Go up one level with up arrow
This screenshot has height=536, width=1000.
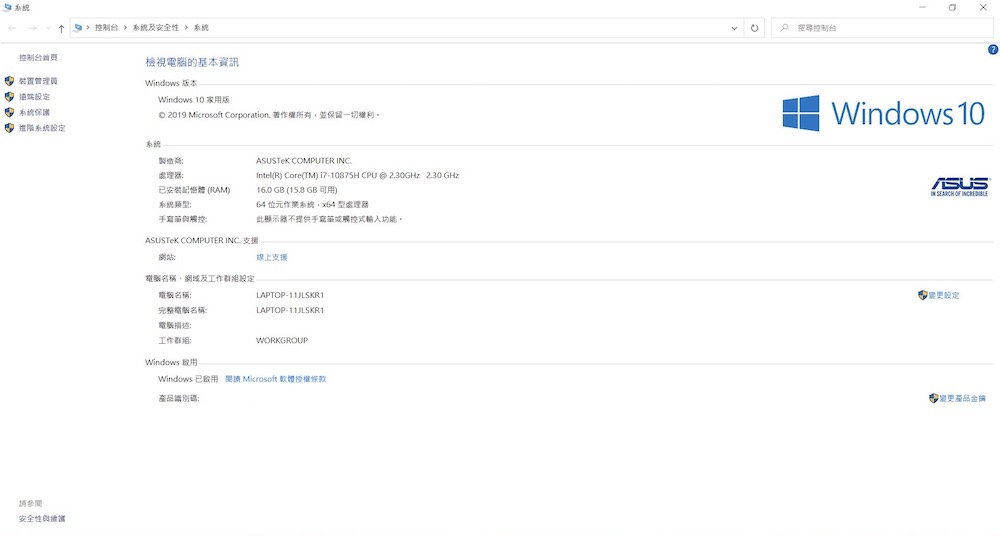[x=61, y=28]
